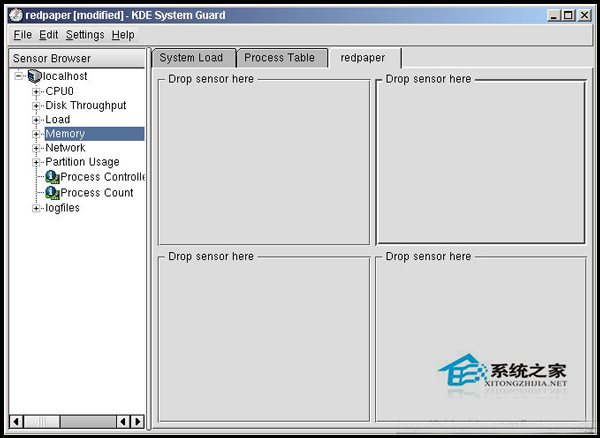Open the File menu

point(23,35)
